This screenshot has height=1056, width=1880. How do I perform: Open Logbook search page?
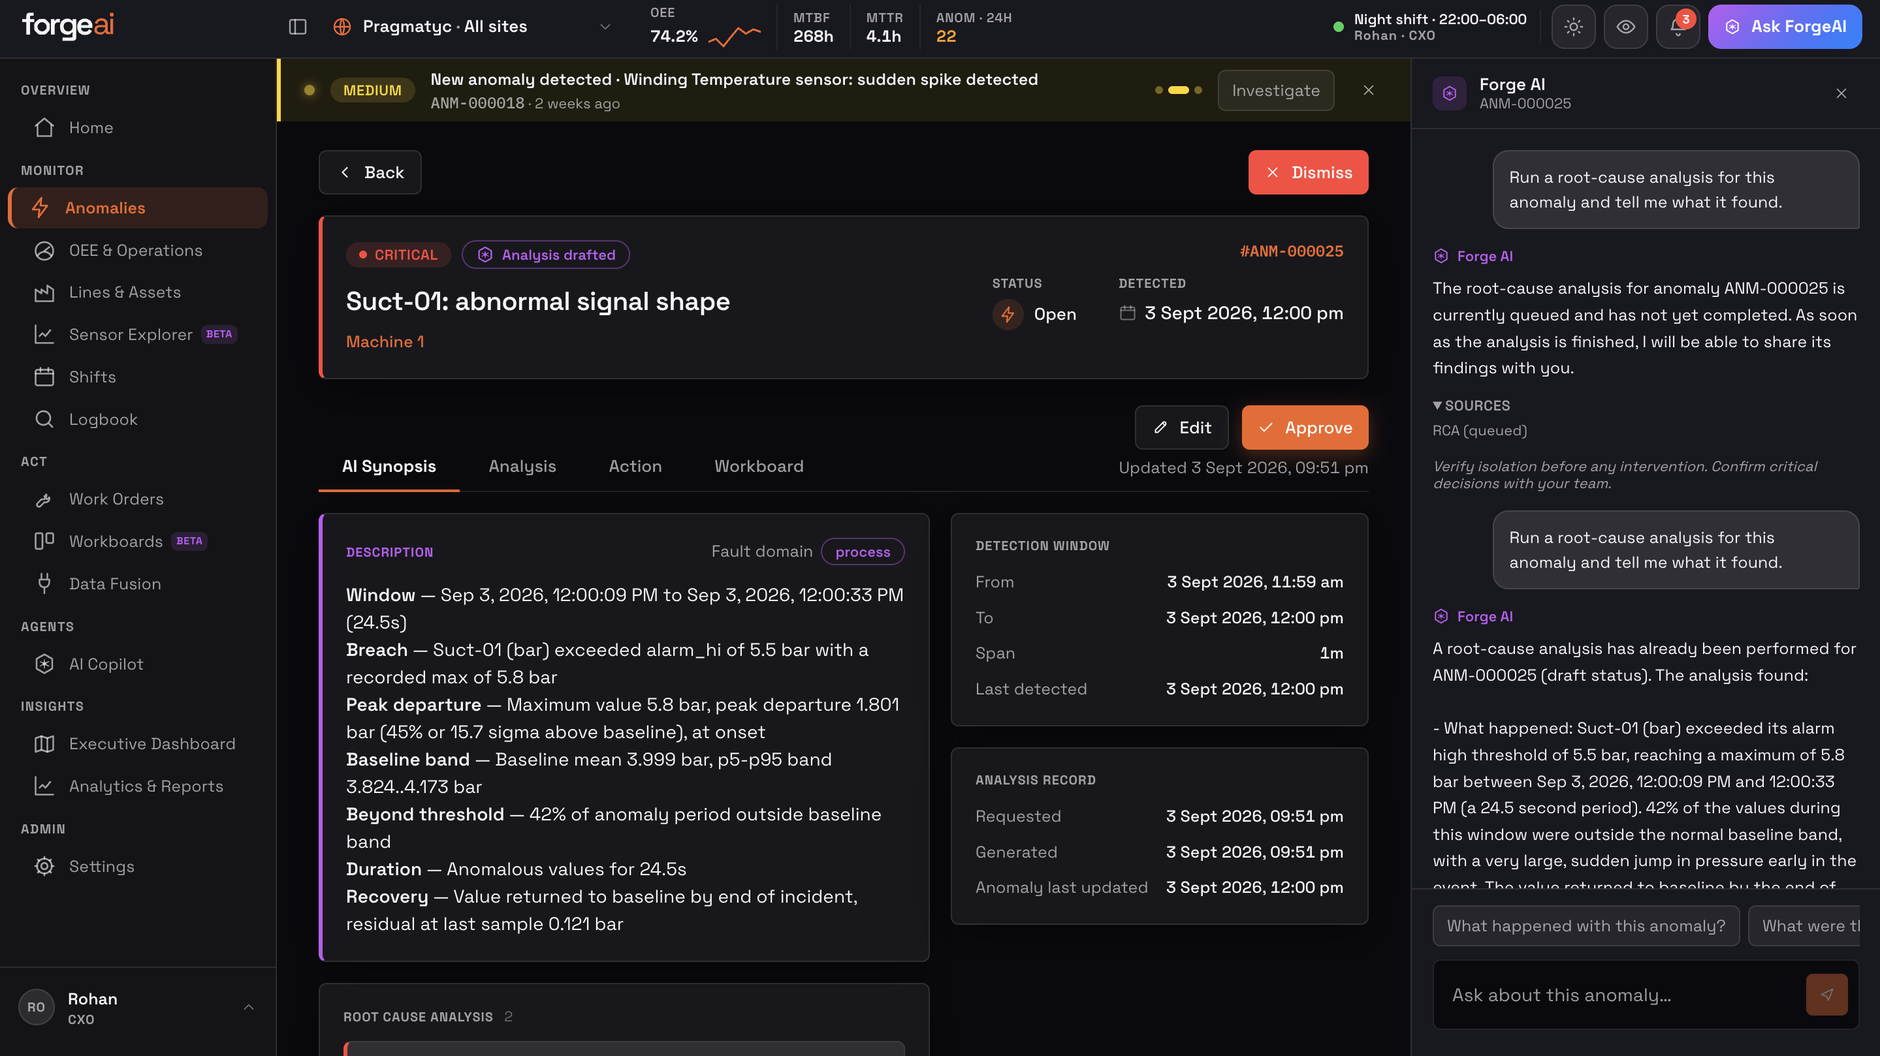[x=138, y=420]
